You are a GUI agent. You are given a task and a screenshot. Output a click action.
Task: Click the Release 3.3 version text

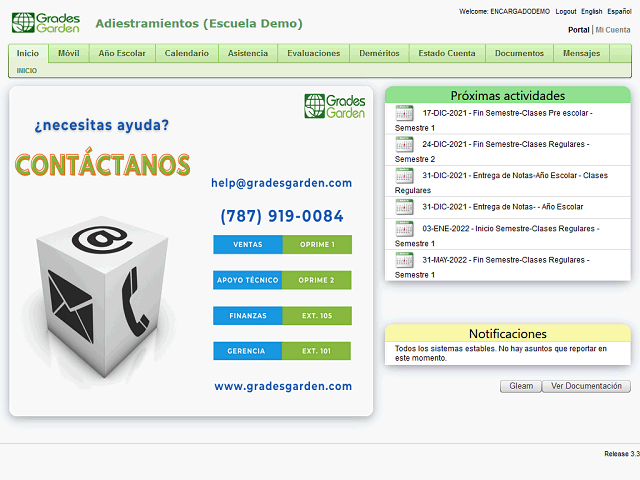(622, 453)
